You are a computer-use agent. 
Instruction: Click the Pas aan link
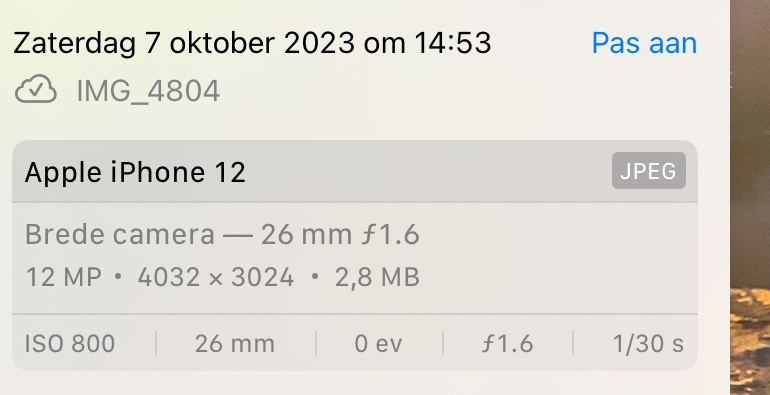(x=644, y=43)
